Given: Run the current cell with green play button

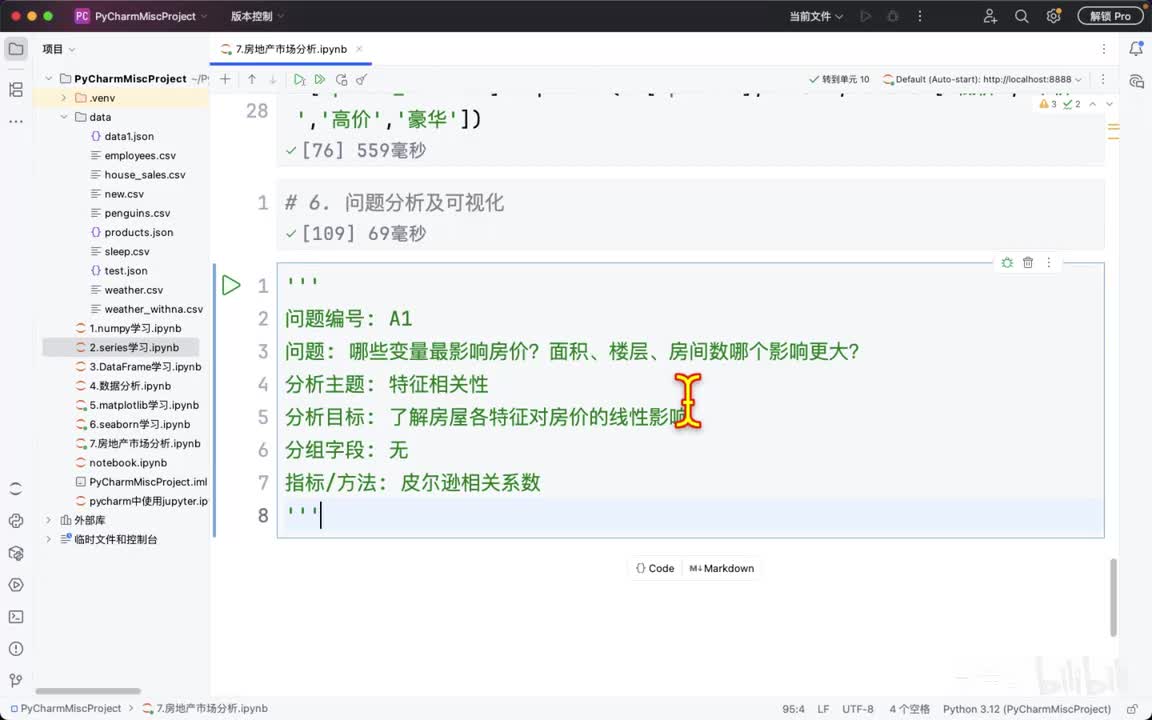Looking at the screenshot, I should pyautogui.click(x=231, y=285).
